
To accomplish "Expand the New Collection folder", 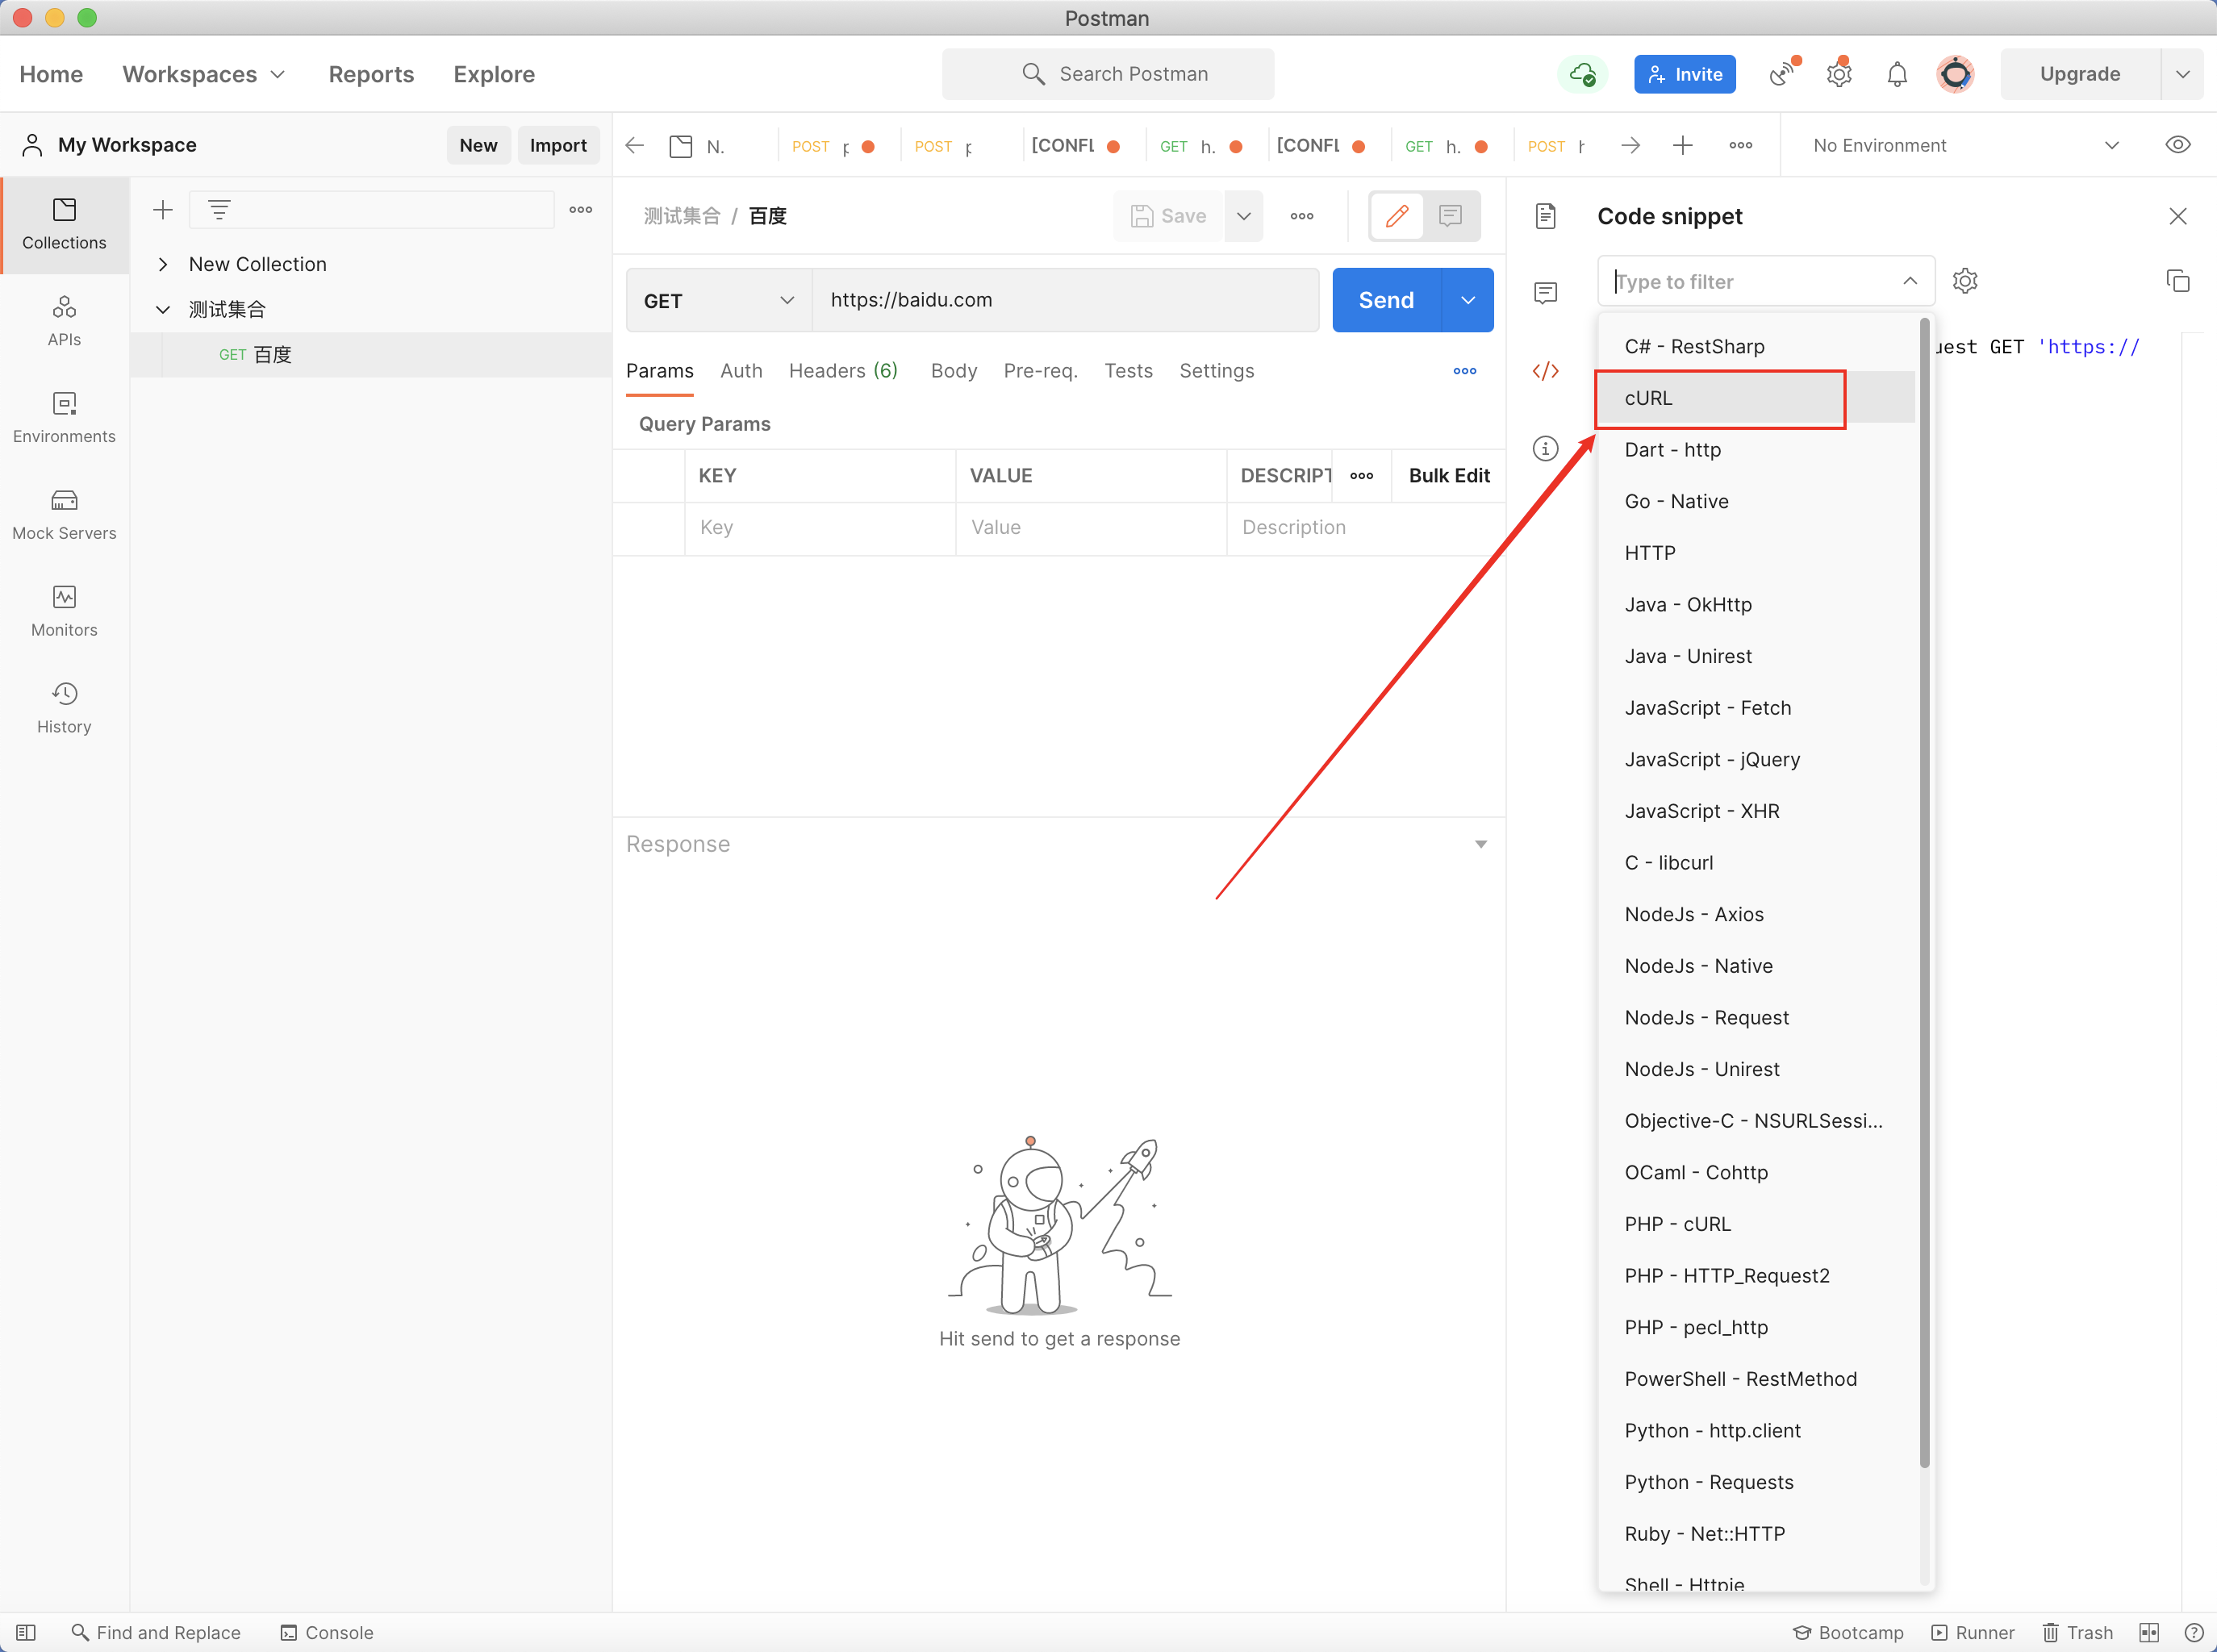I will coord(163,264).
